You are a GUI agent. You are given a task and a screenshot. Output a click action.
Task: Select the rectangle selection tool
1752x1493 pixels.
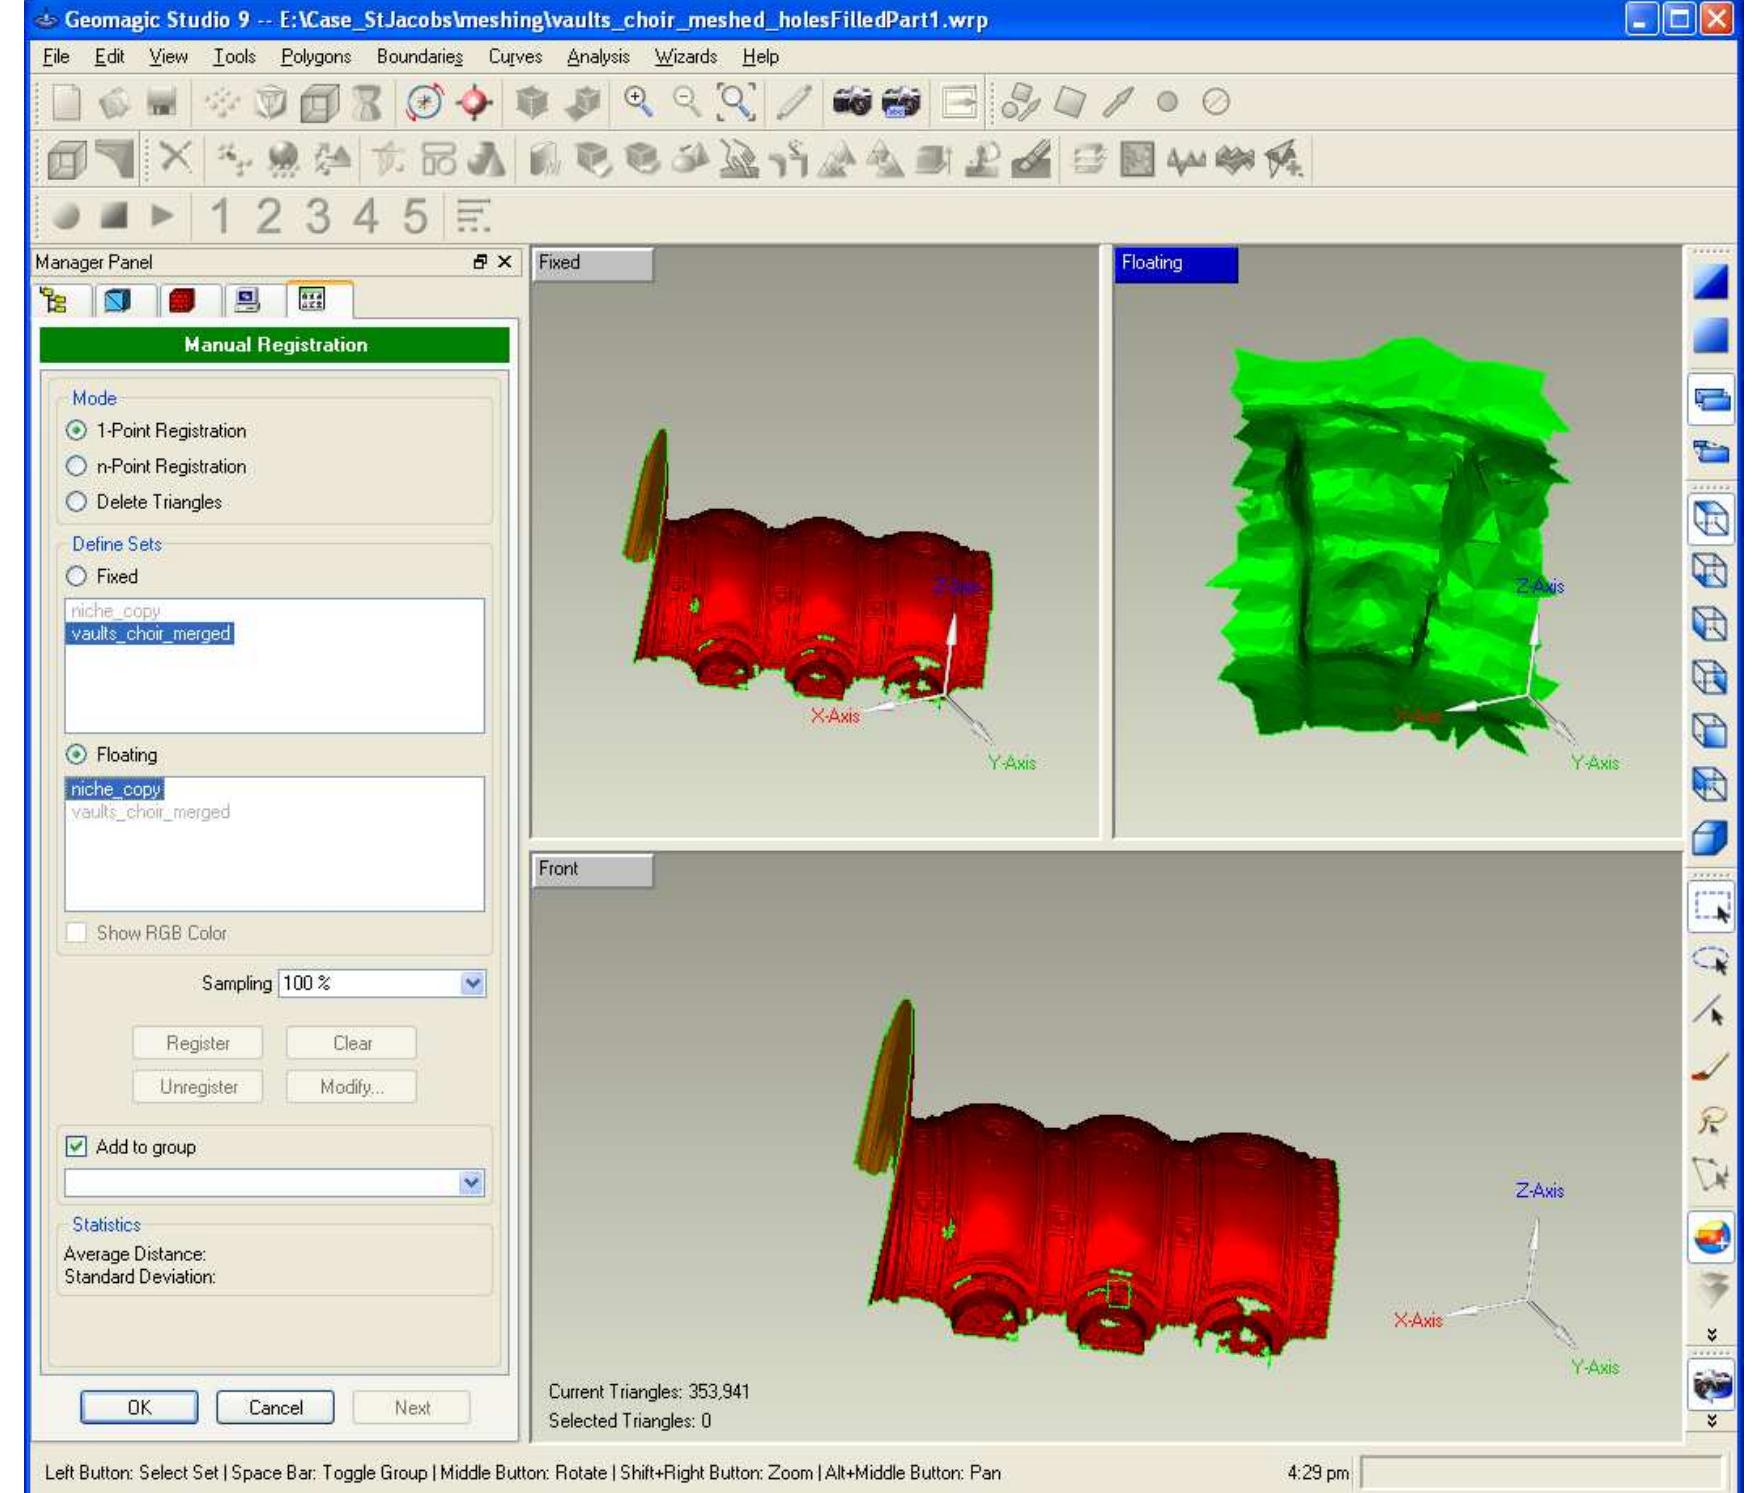click(1711, 908)
